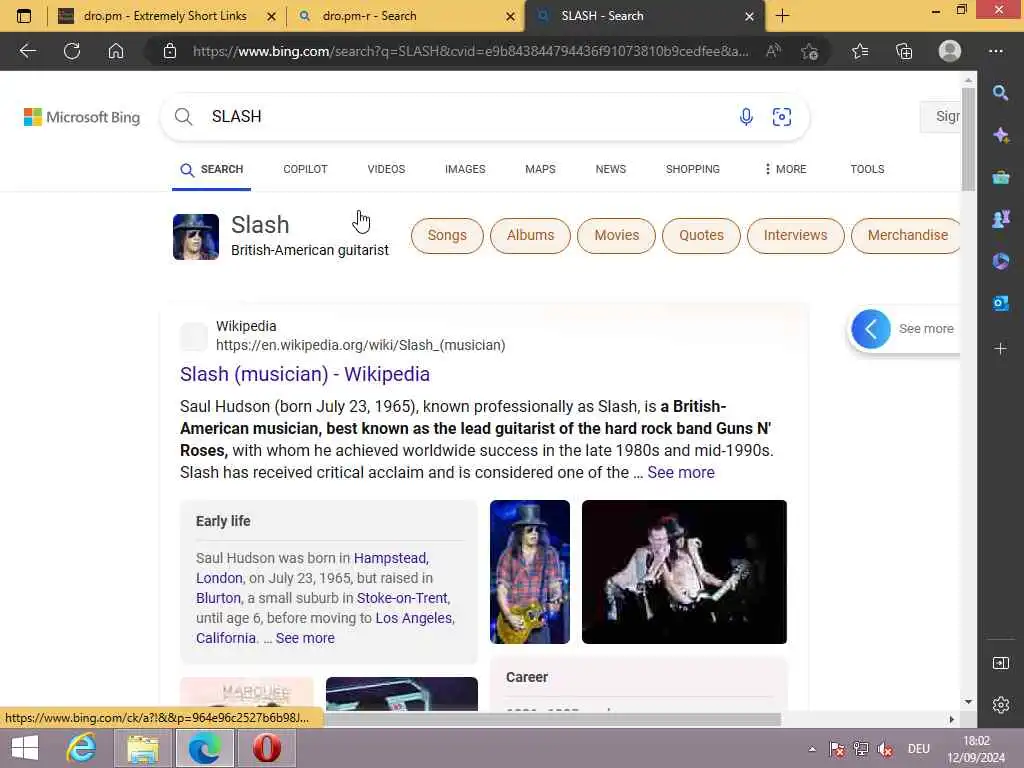Open Bing Copilot tab
Viewport: 1024px width, 768px height.
point(305,169)
